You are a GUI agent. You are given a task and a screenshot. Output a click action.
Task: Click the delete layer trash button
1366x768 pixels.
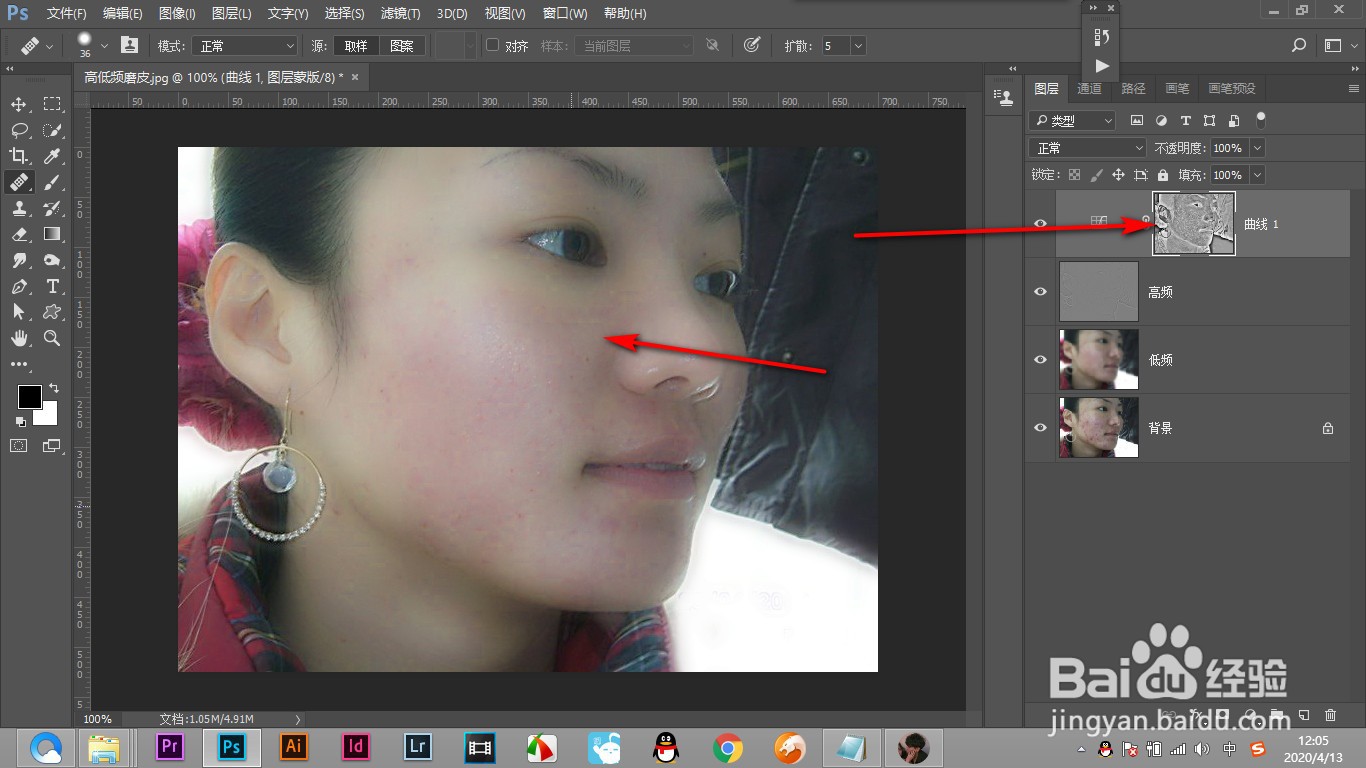point(1330,716)
